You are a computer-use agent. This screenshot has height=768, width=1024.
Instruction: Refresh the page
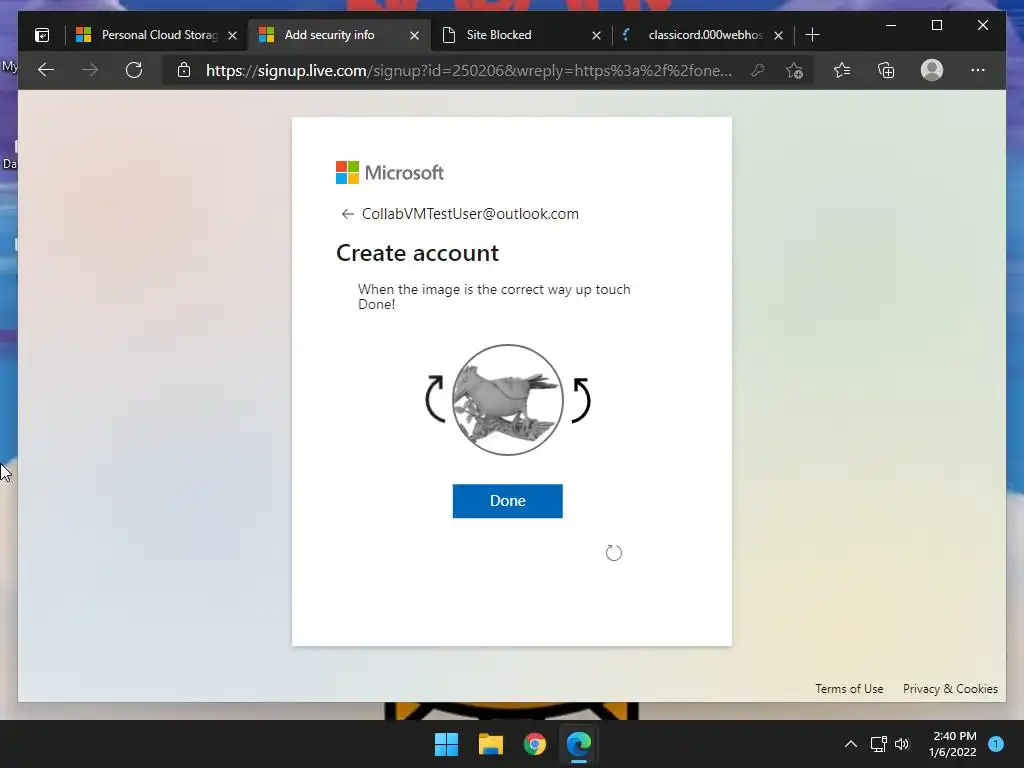pos(134,70)
